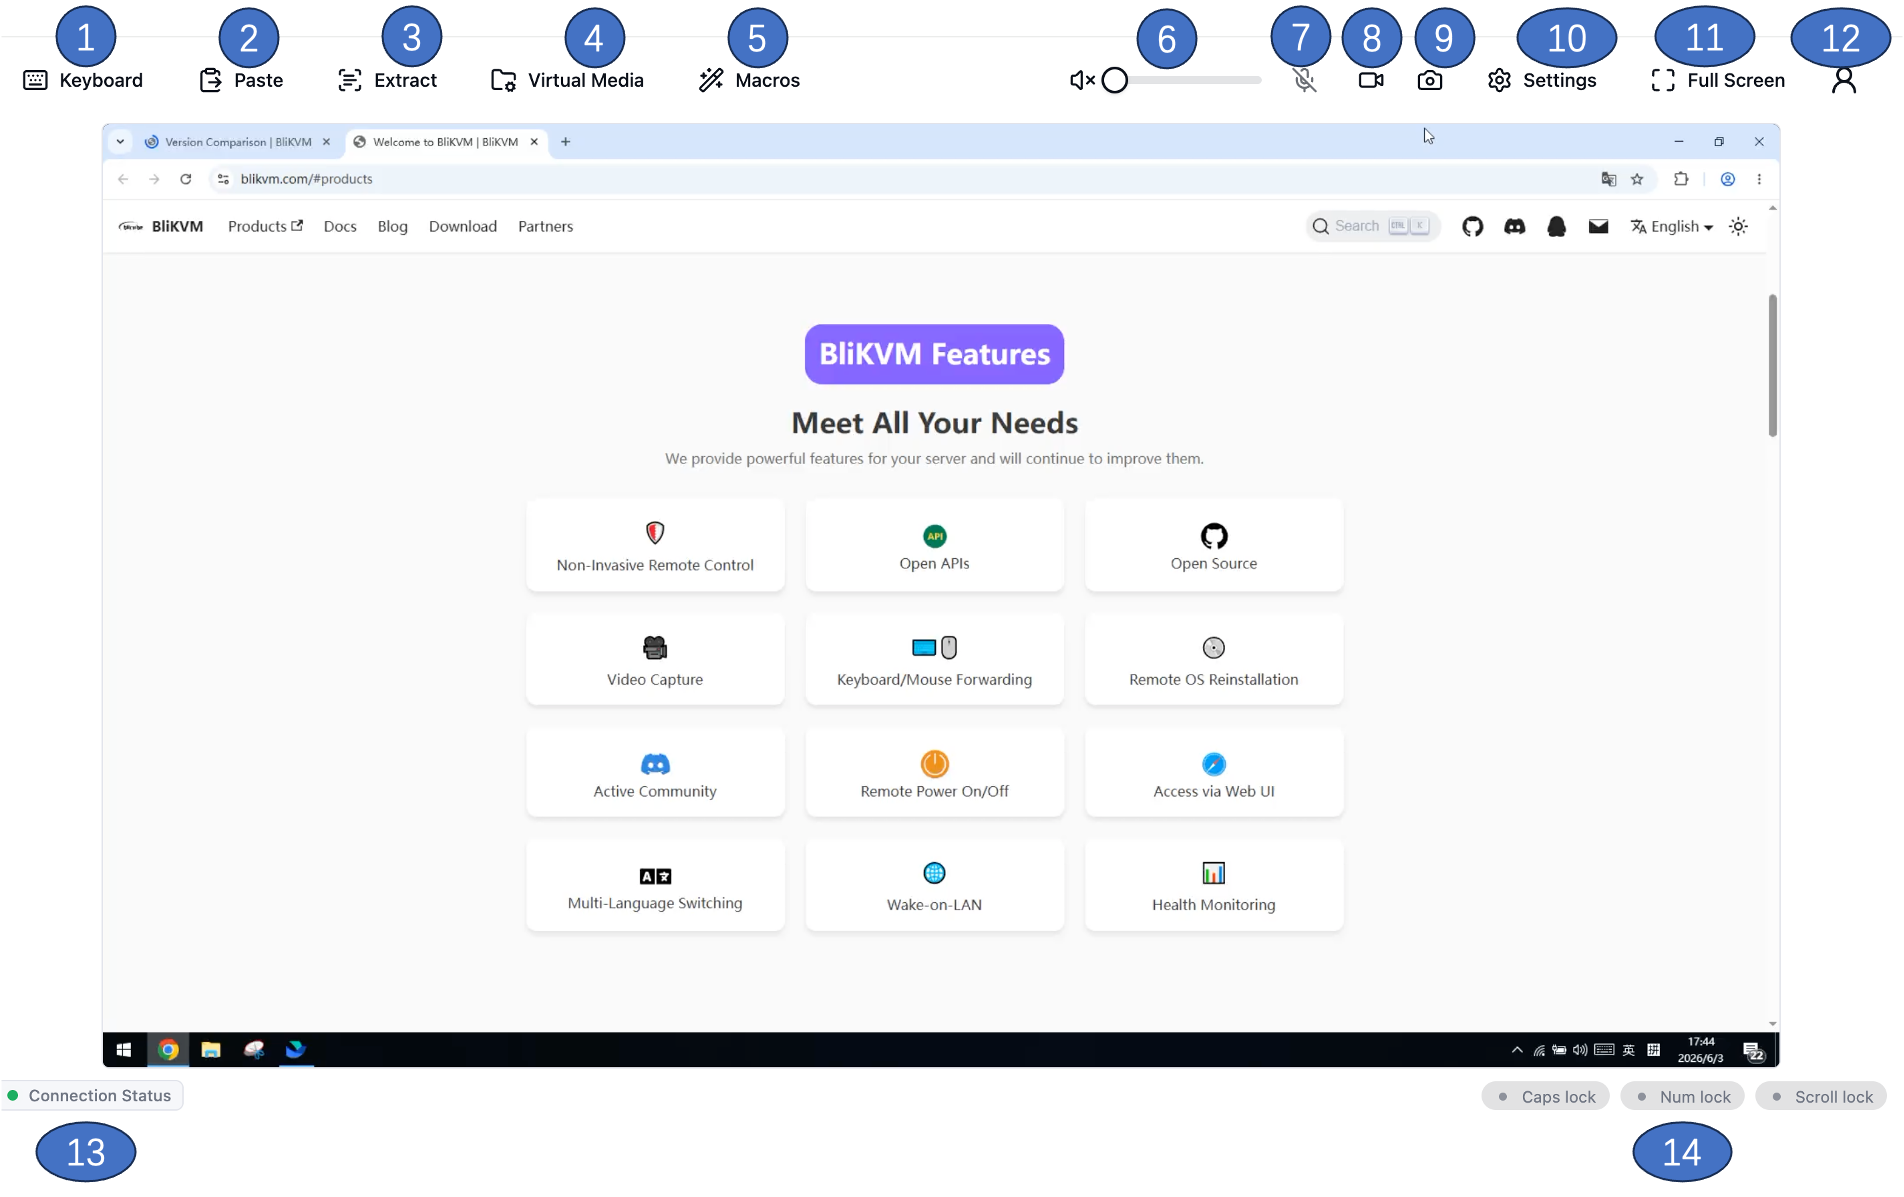Toggle the muted microphone icon

click(1304, 80)
